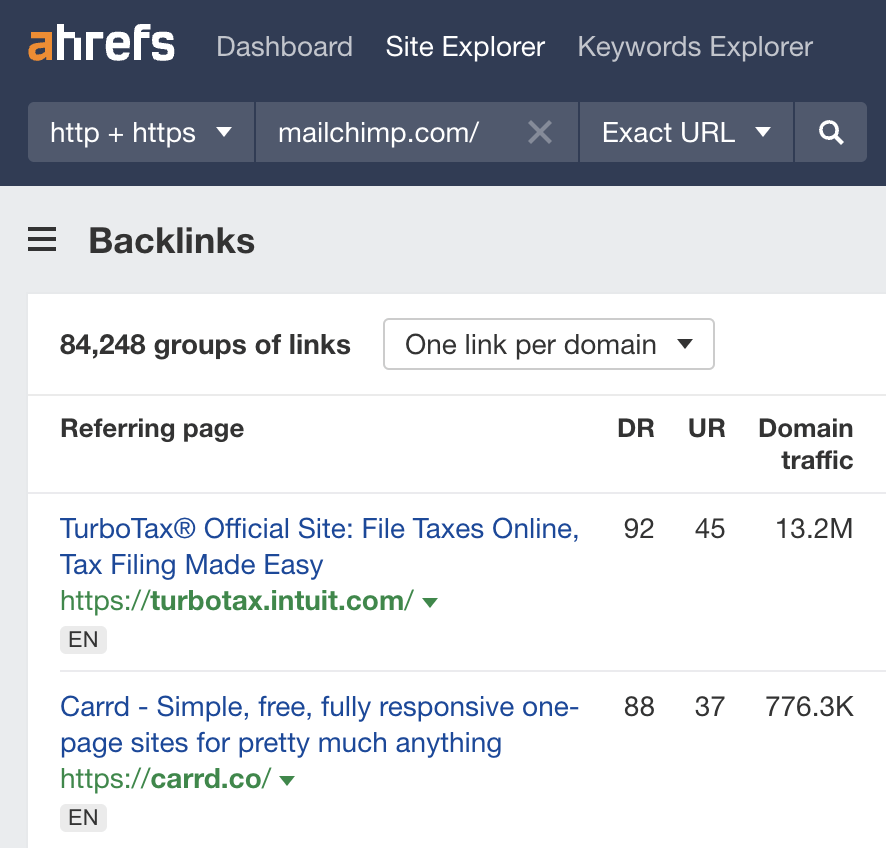
Task: Clear the mailchimp.com/ search input with the X
Action: pyautogui.click(x=540, y=131)
